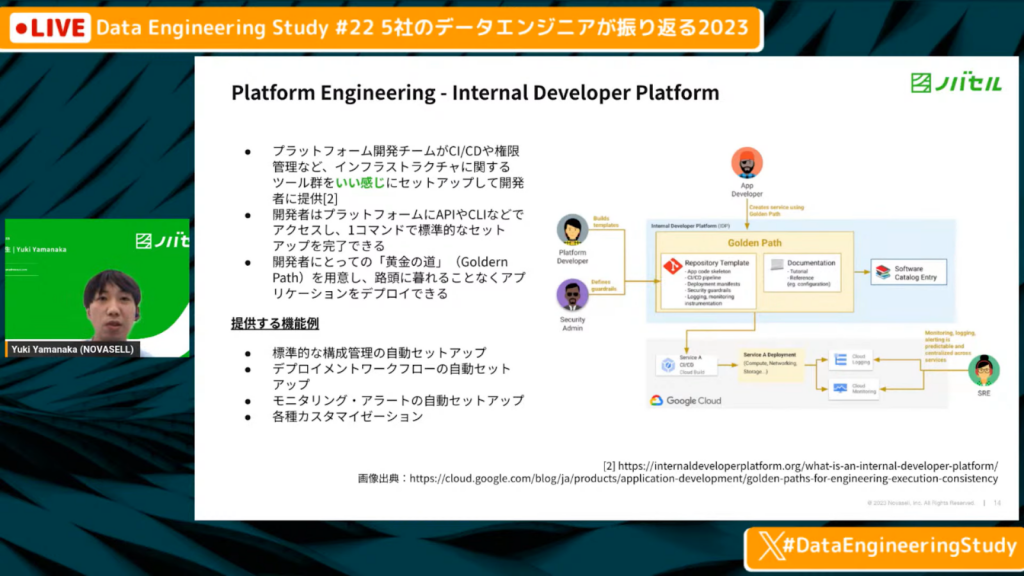Screen dimensions: 1024x576
Task: Click the SRE avatar icon
Action: (x=983, y=370)
